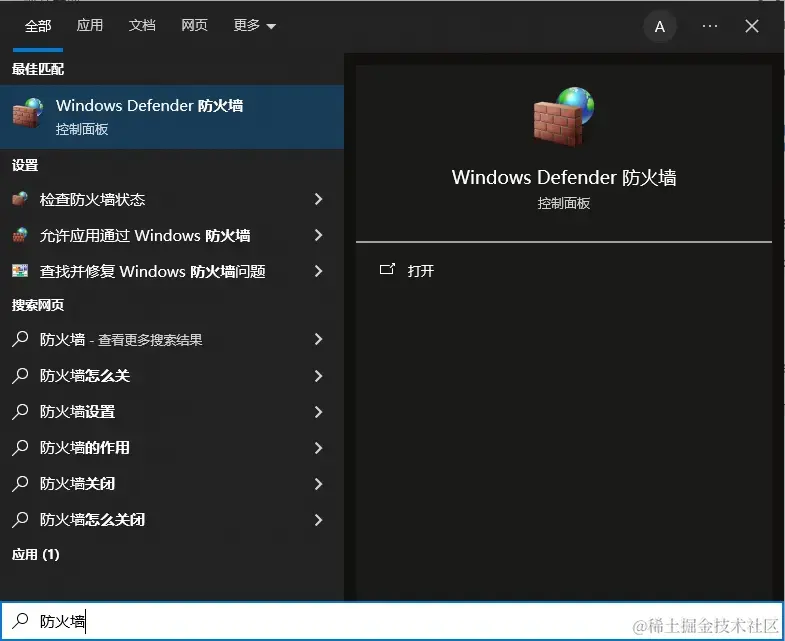Switch to the 文档 tab

click(x=142, y=25)
